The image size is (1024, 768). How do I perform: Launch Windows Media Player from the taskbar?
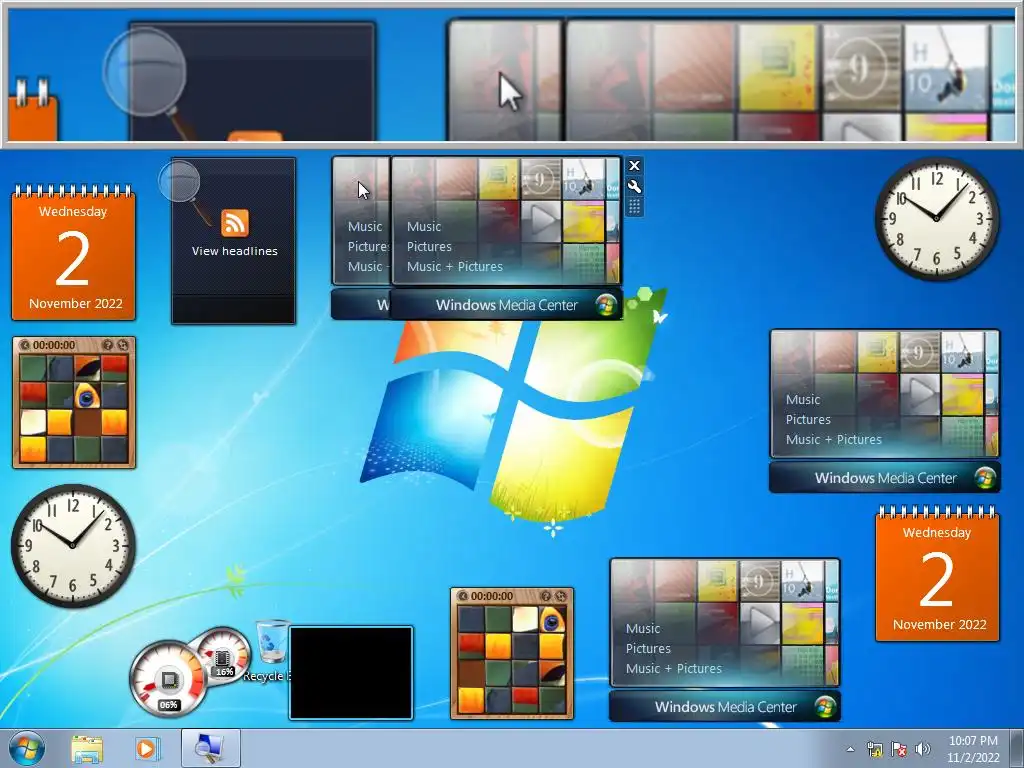tap(147, 748)
